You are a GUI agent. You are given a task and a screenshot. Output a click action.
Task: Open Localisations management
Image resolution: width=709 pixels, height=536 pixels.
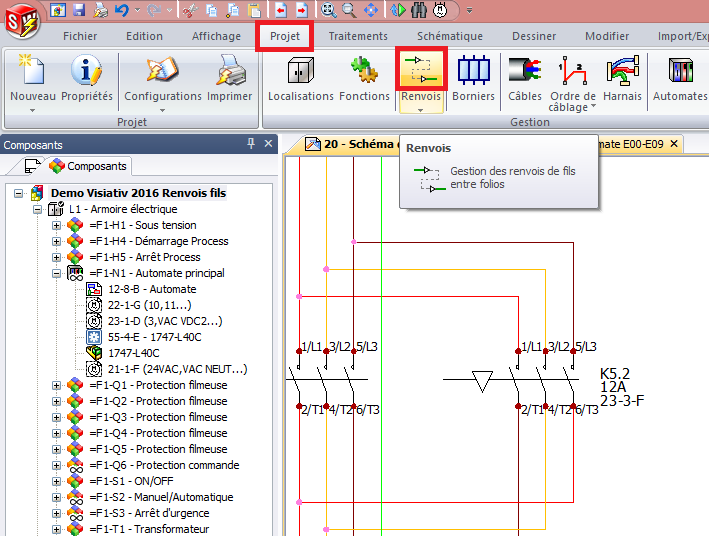(301, 77)
